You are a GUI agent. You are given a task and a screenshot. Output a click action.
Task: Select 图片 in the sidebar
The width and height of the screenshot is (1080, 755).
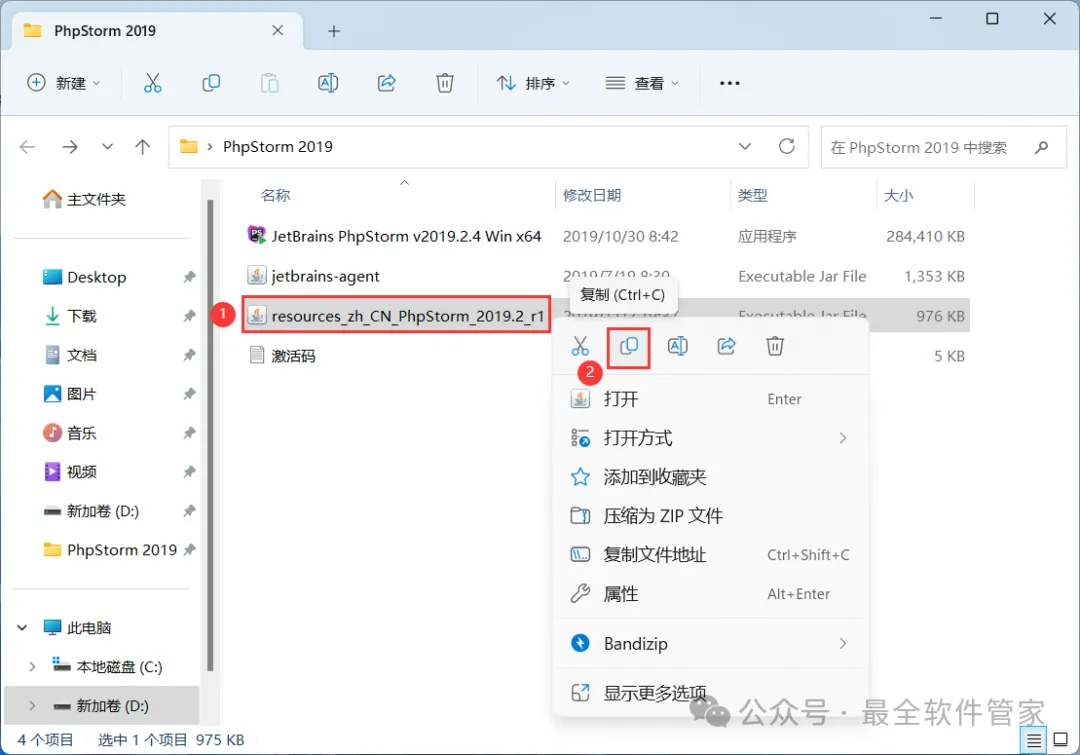pyautogui.click(x=70, y=394)
